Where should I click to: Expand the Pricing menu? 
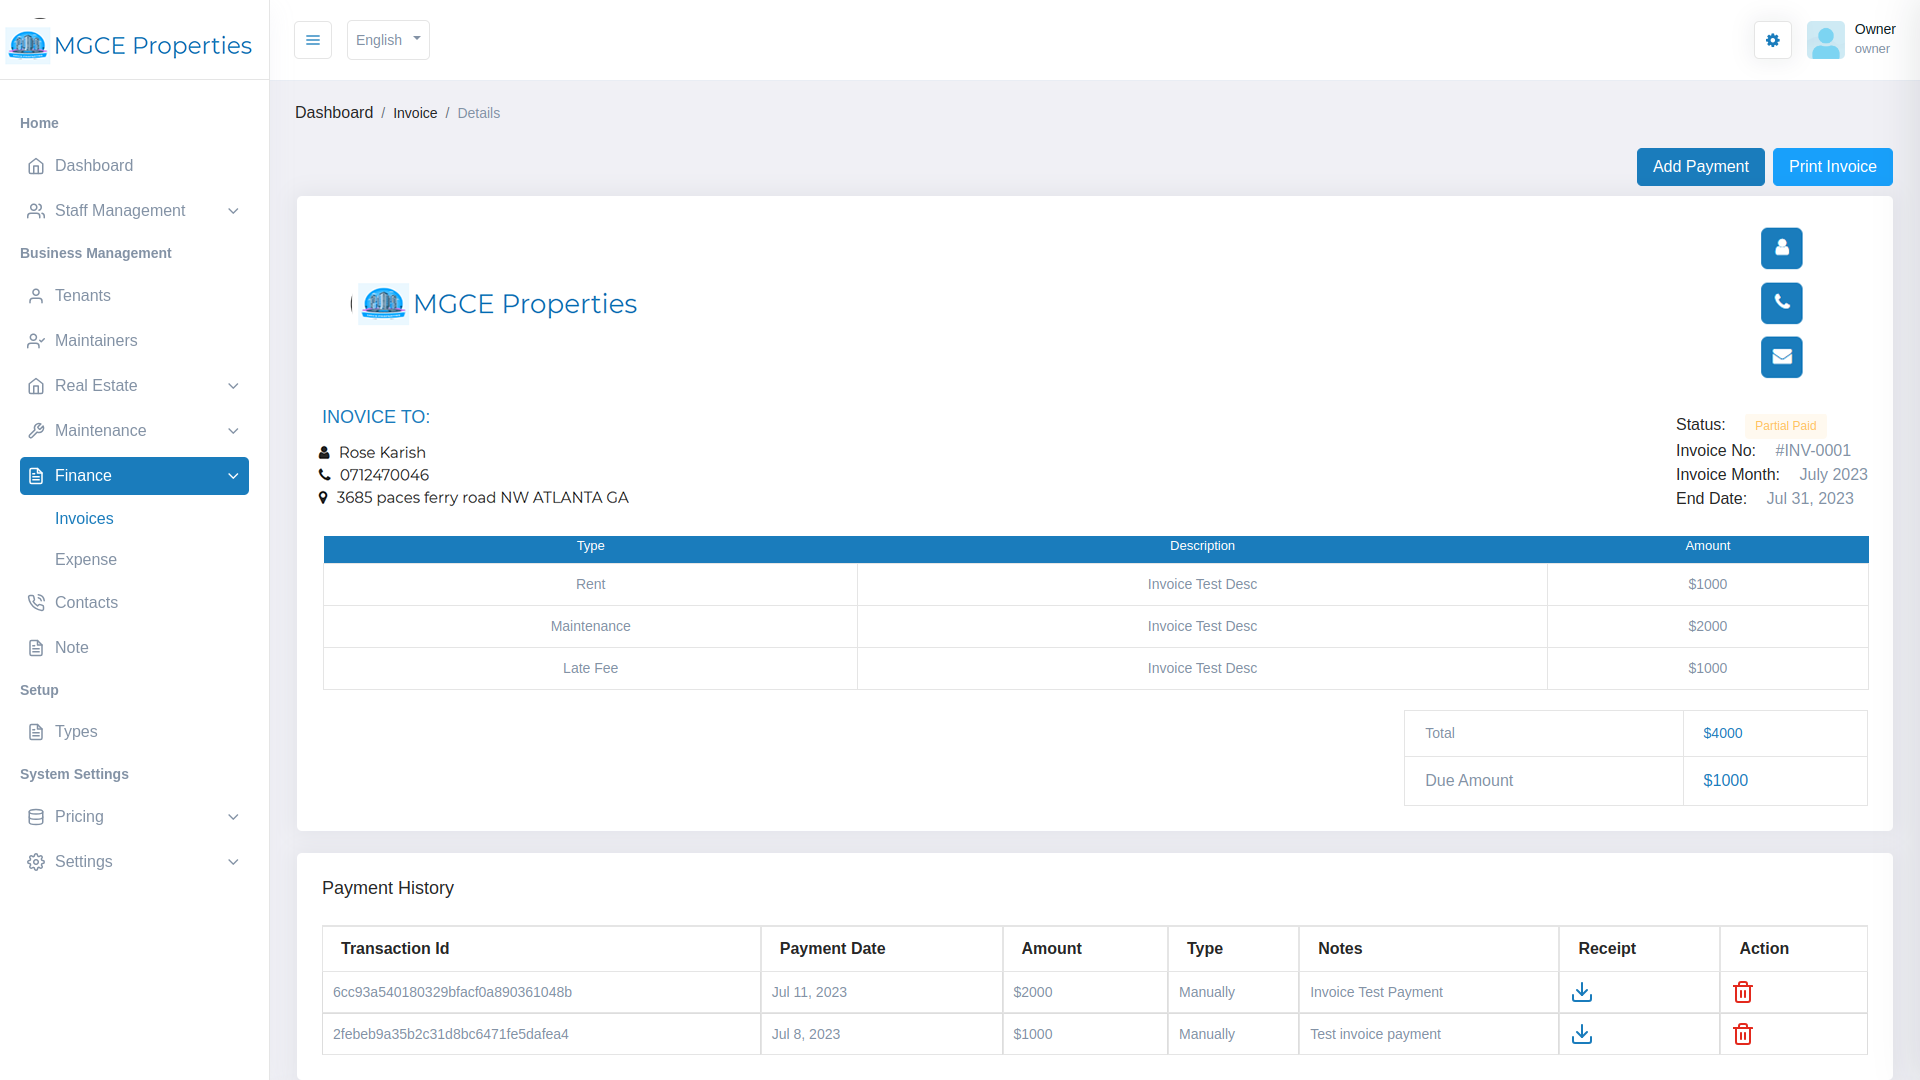(134, 817)
